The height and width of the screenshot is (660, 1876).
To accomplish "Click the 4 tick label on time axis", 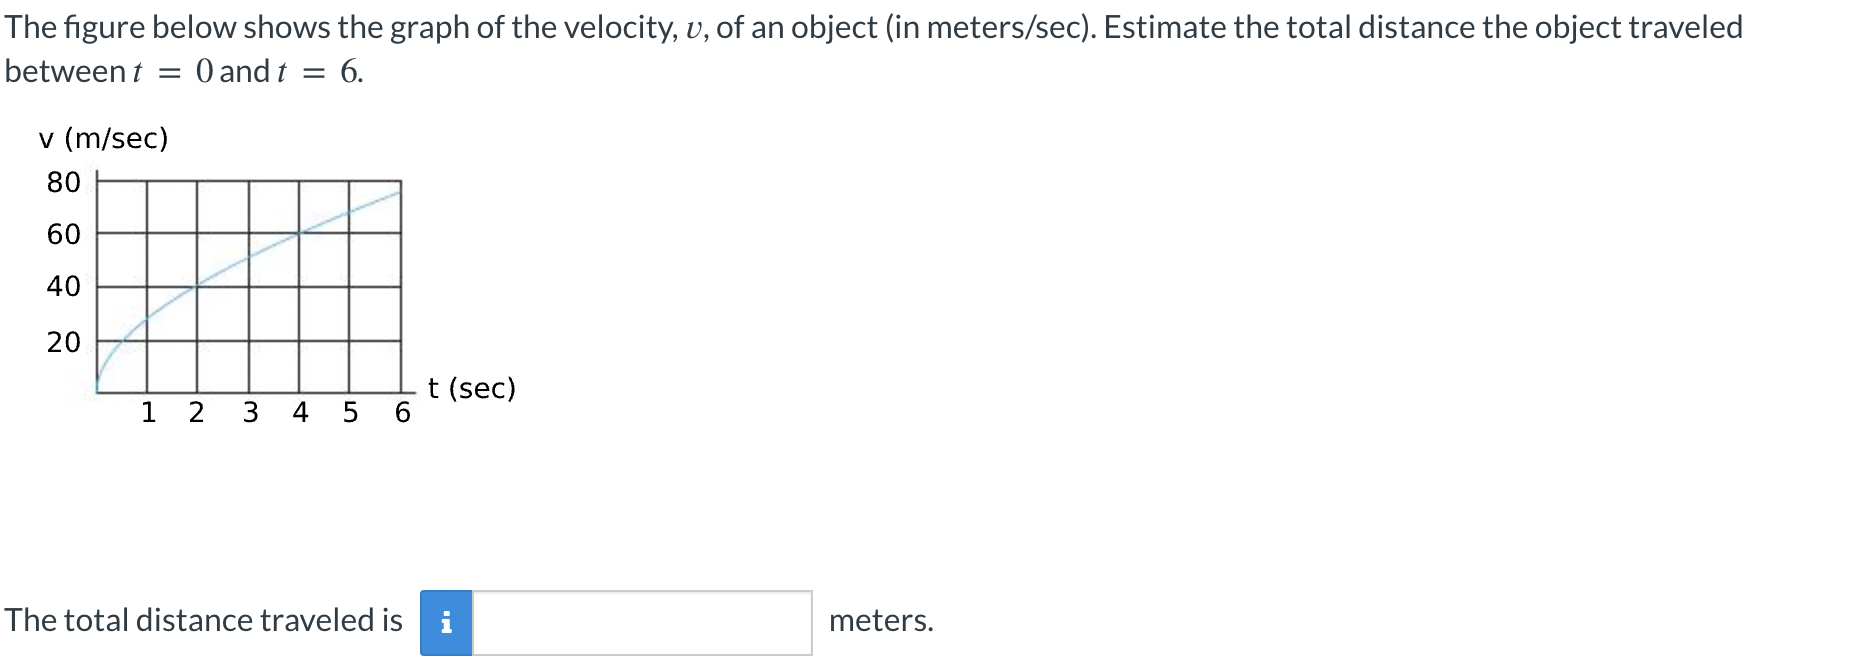I will coord(300,412).
